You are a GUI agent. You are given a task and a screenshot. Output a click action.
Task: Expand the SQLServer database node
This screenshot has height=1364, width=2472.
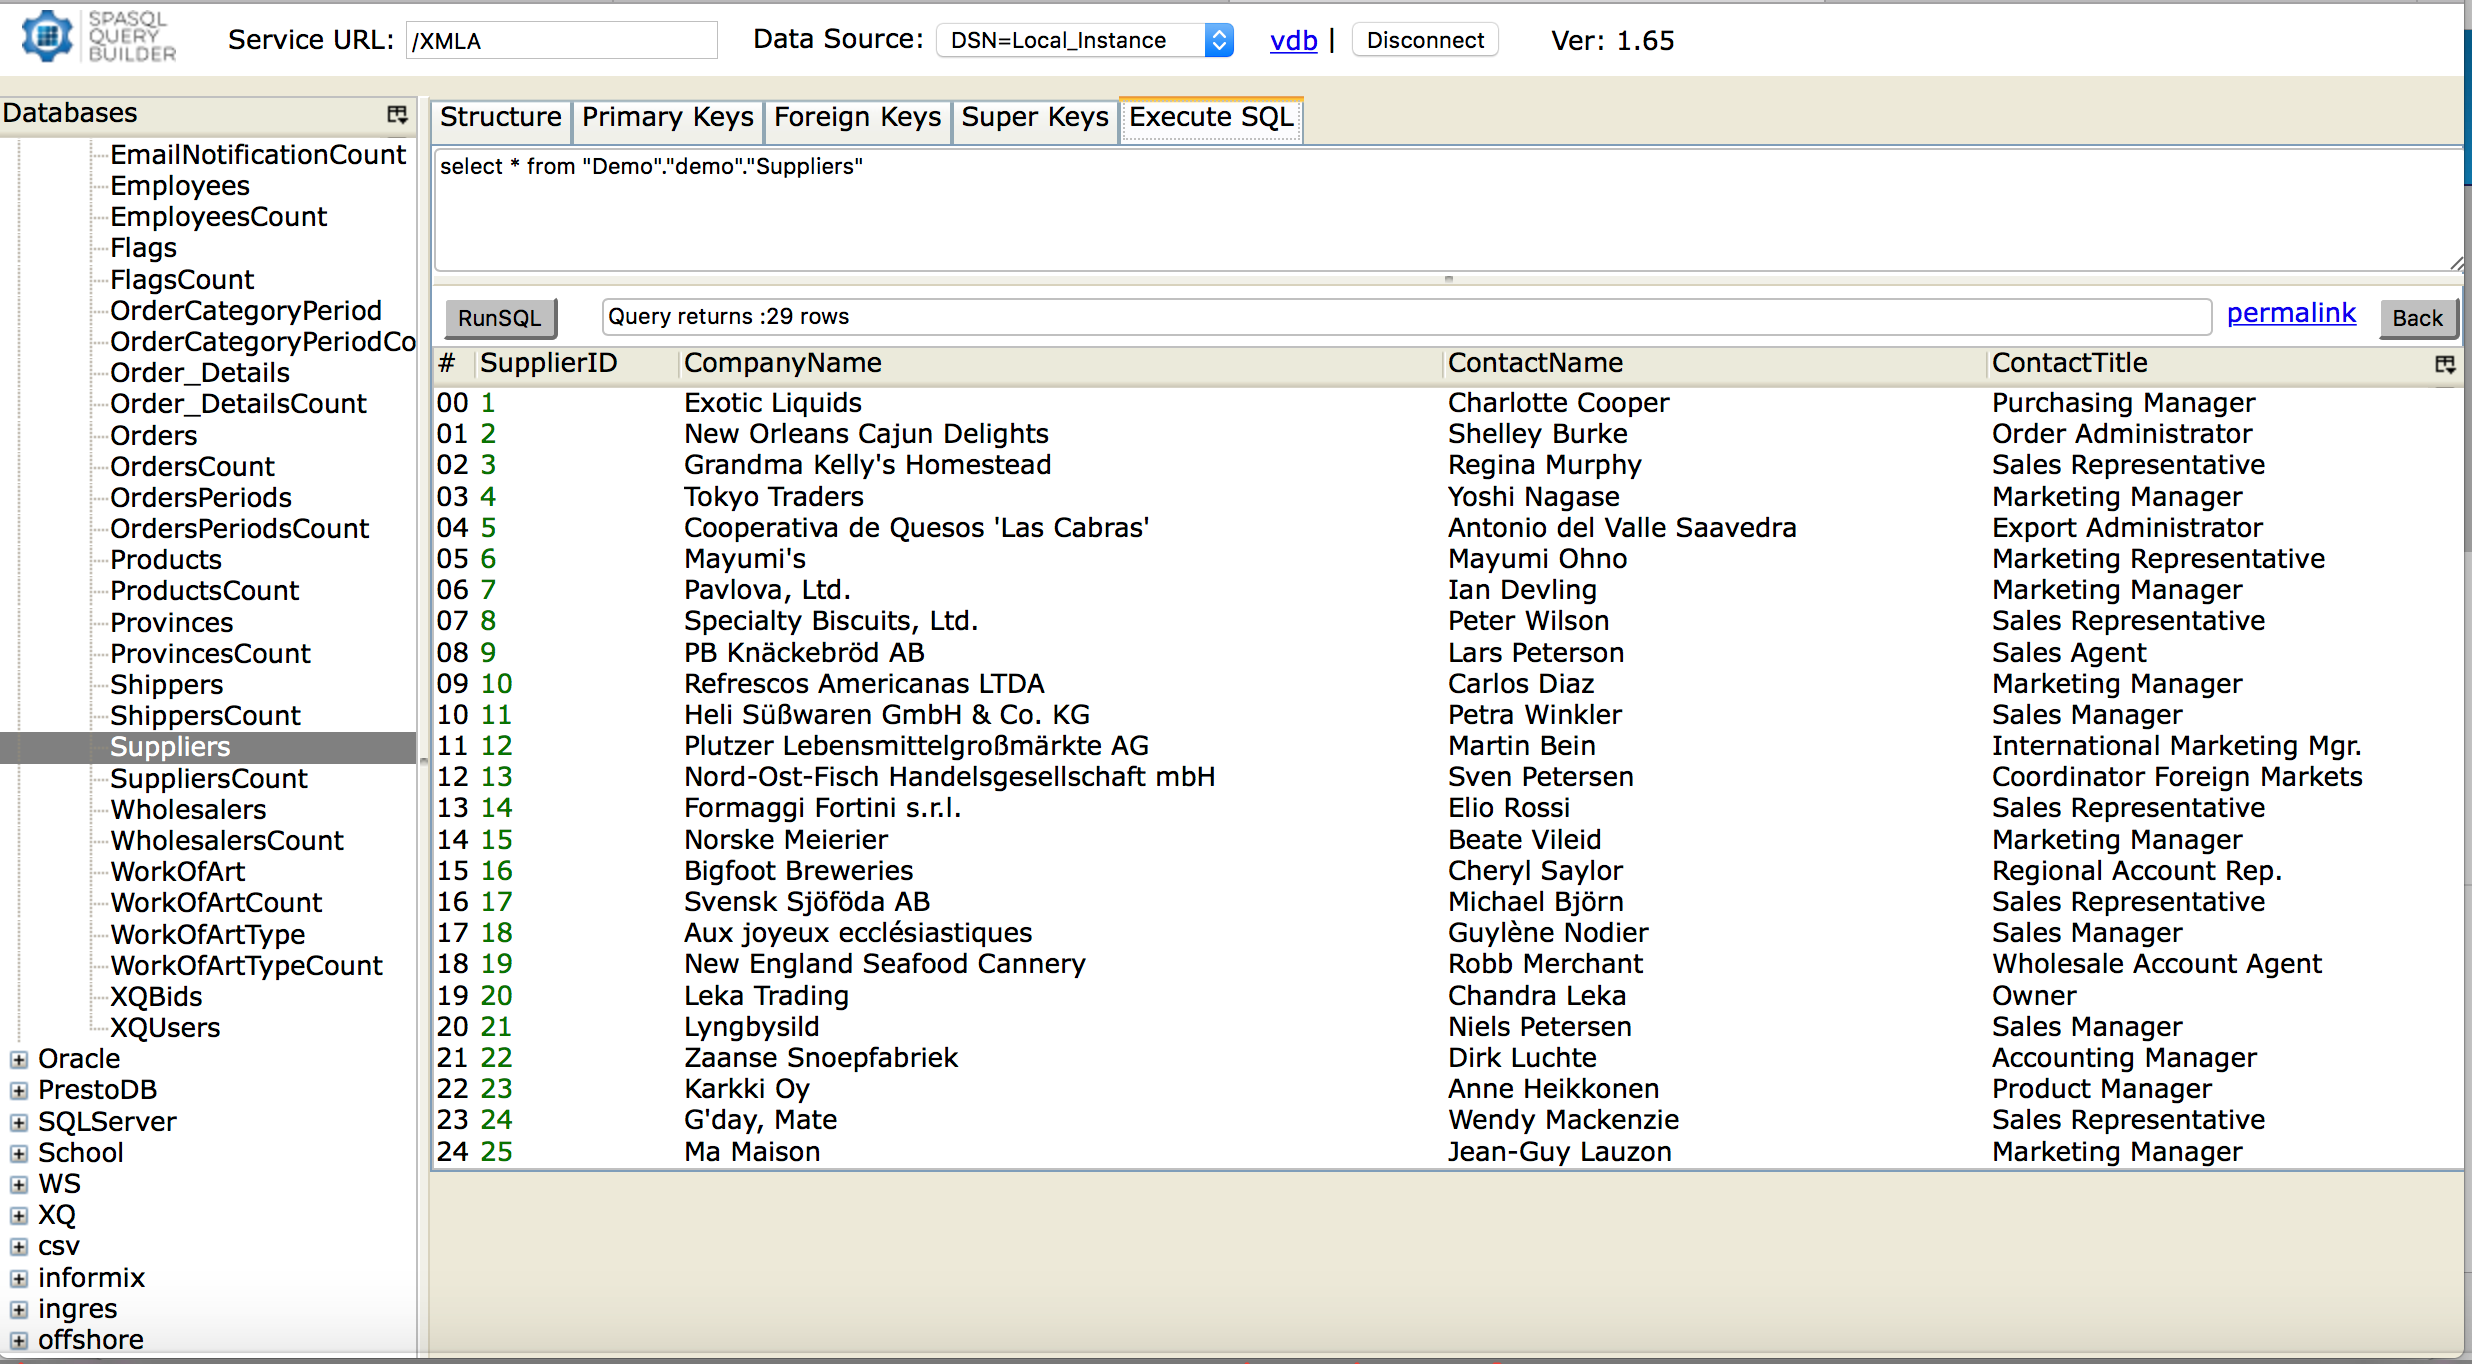point(17,1121)
